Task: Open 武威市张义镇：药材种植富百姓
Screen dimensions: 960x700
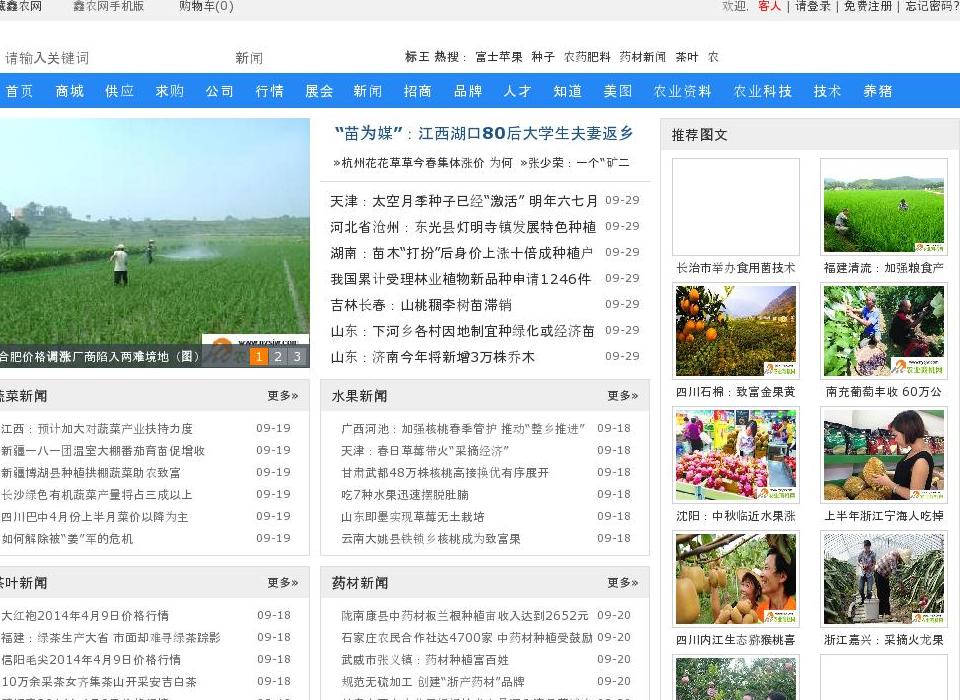Action: tap(425, 660)
